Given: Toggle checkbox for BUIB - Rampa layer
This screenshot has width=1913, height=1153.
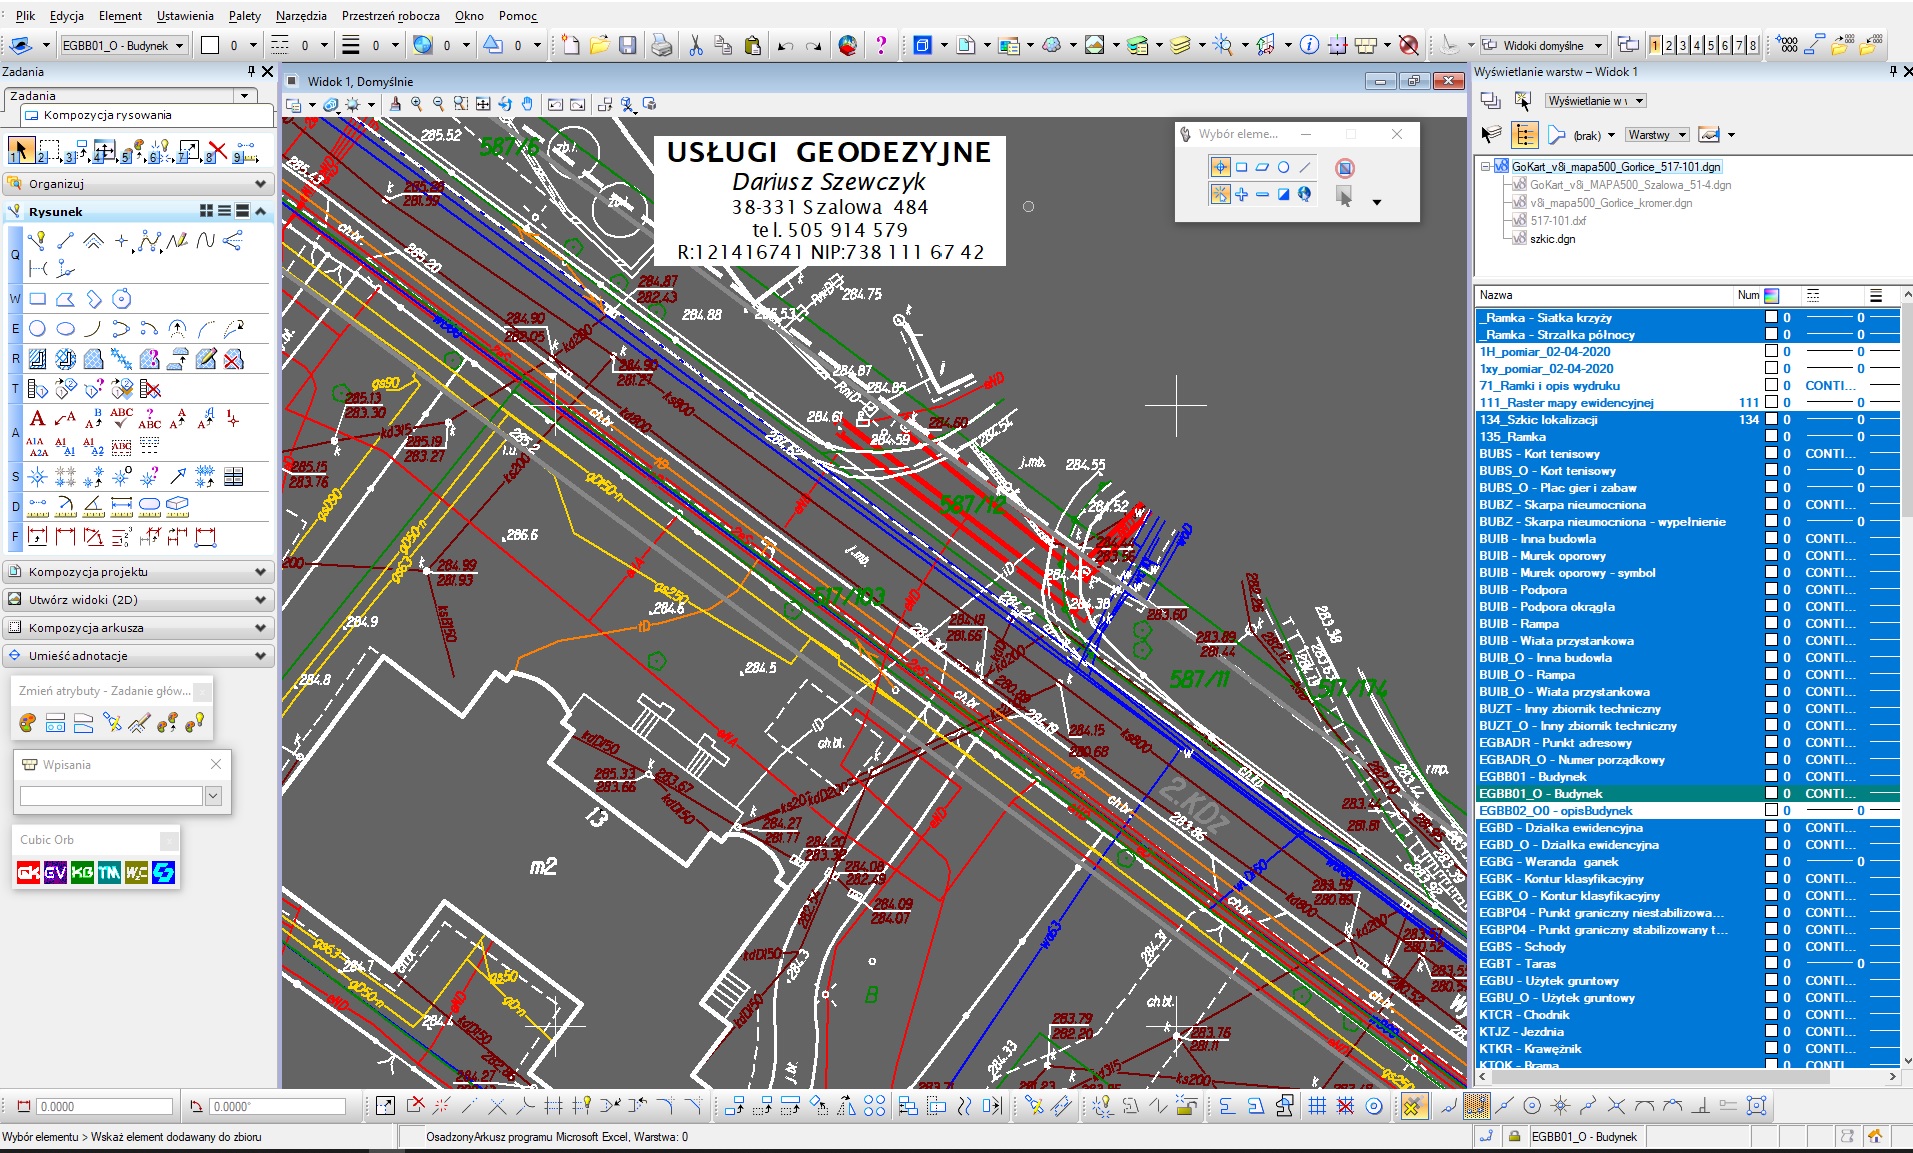Looking at the screenshot, I should pyautogui.click(x=1771, y=623).
